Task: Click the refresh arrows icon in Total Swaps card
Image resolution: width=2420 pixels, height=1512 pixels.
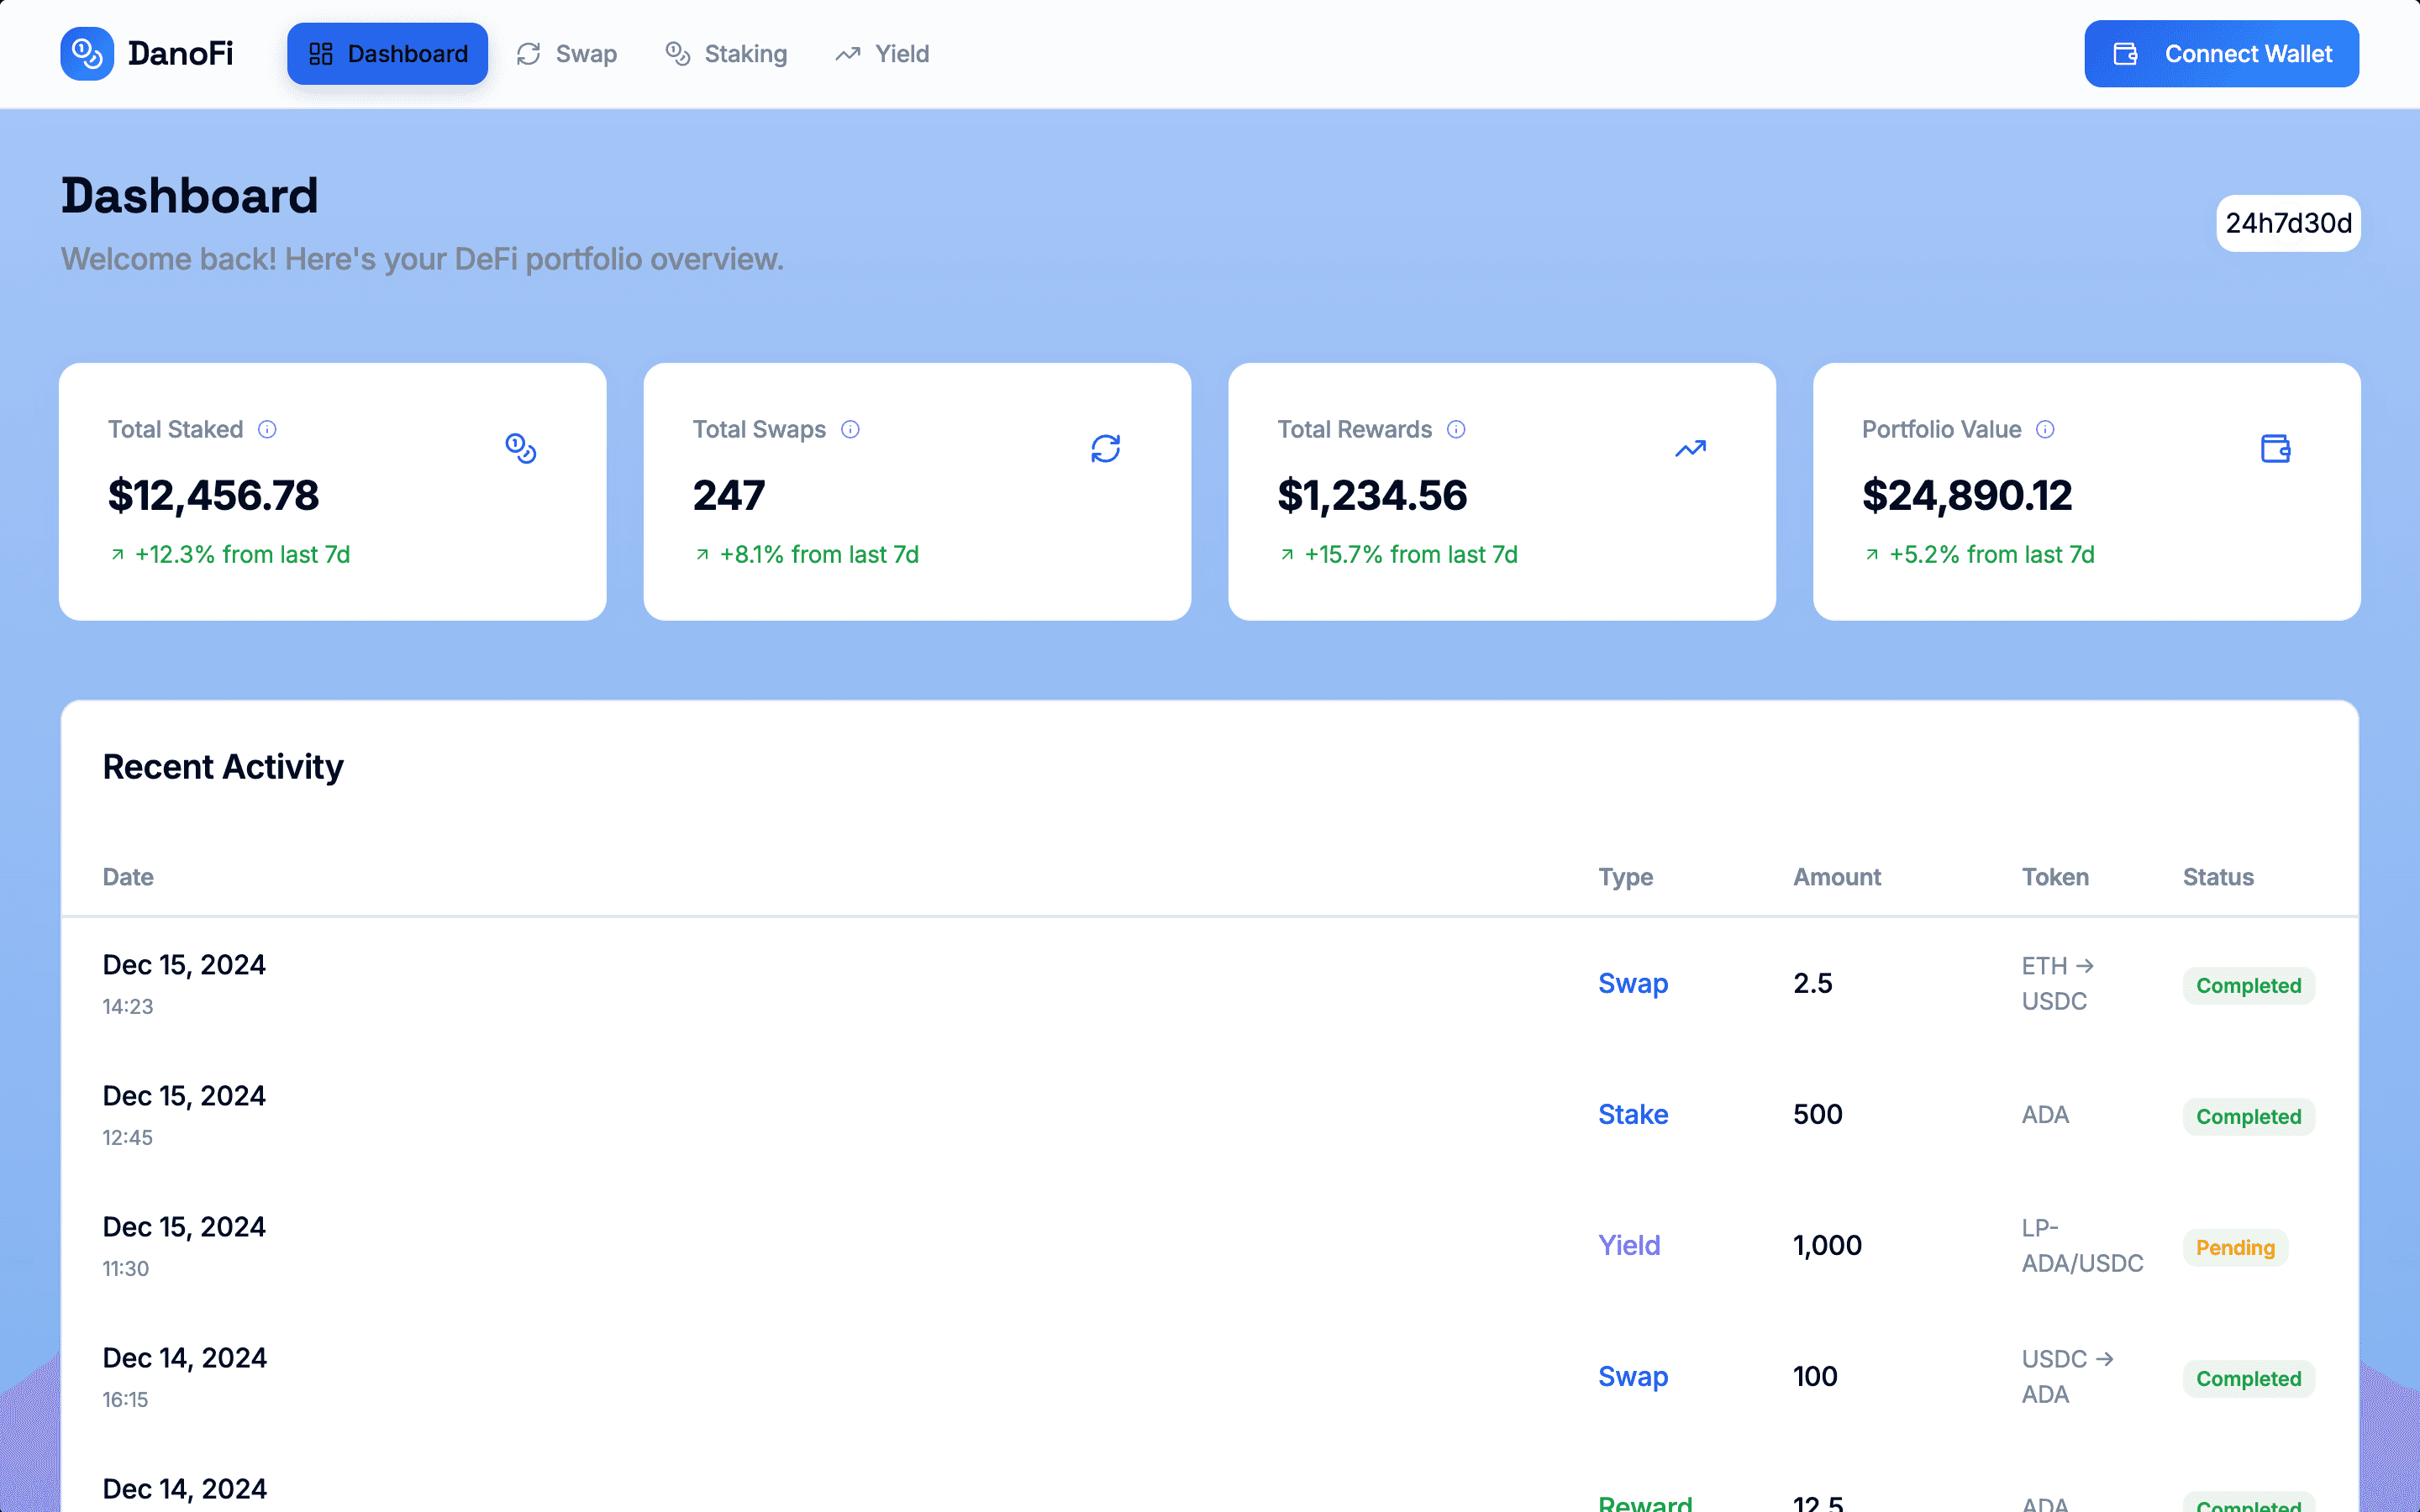Action: (x=1105, y=448)
